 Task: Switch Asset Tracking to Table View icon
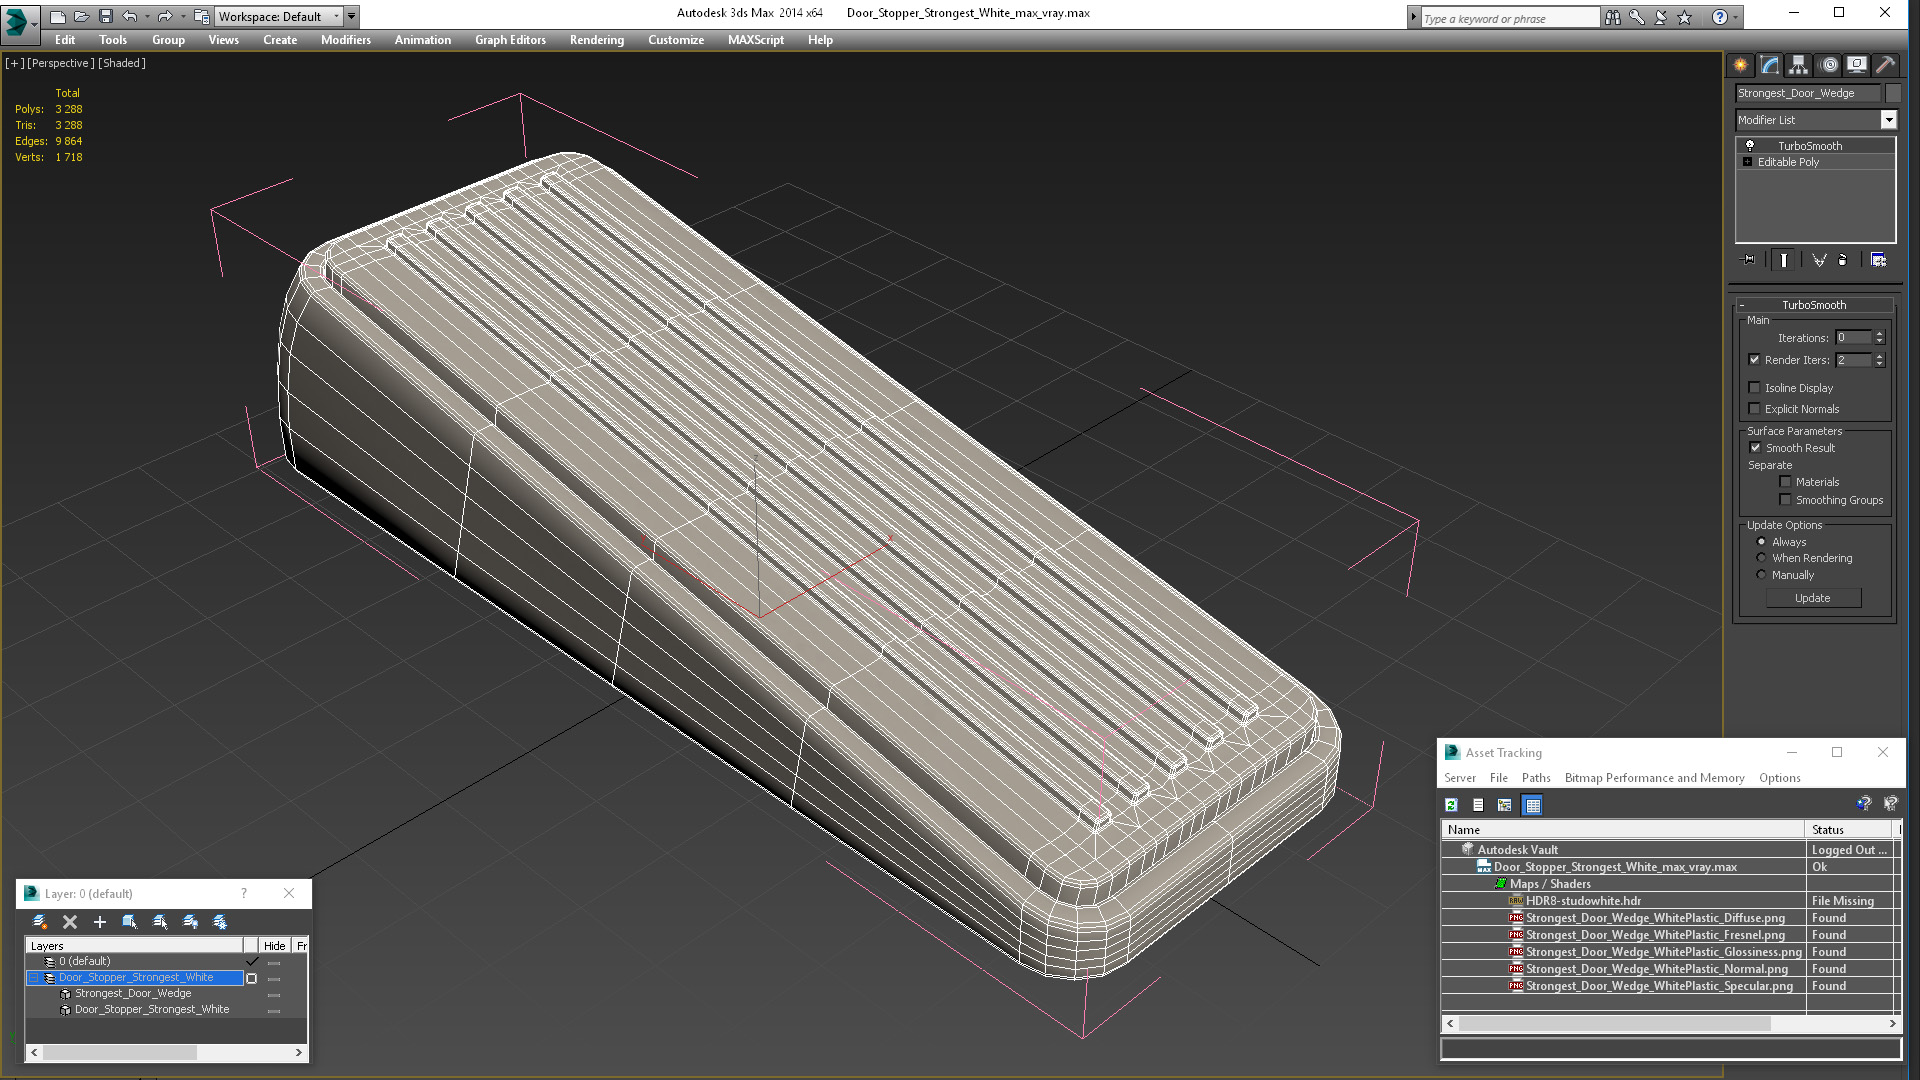point(1532,805)
